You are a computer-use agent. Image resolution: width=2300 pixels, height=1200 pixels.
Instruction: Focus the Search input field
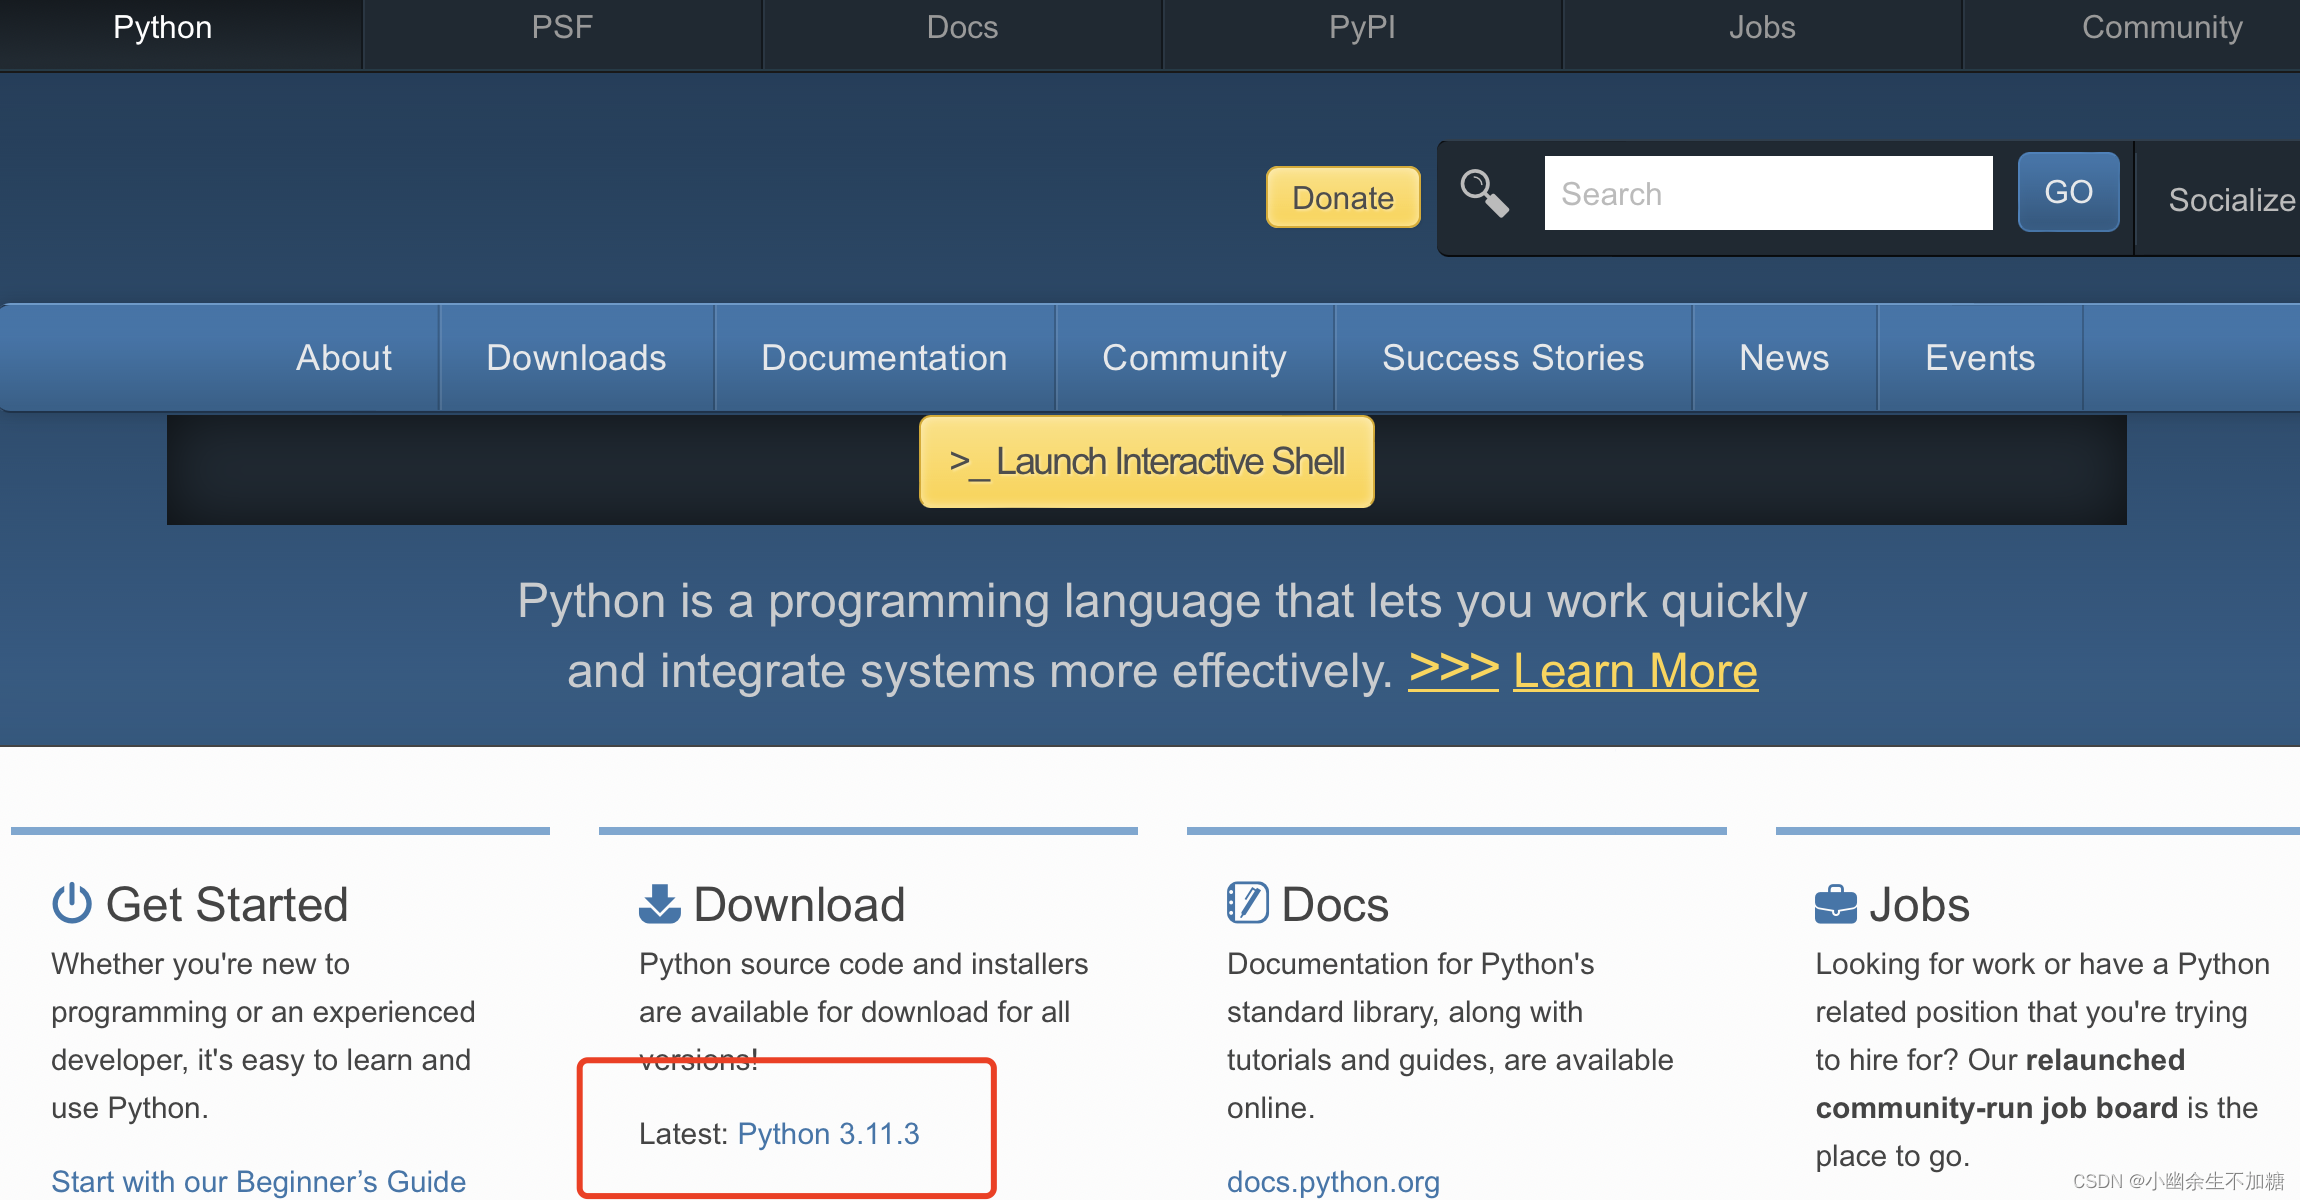pyautogui.click(x=1768, y=193)
